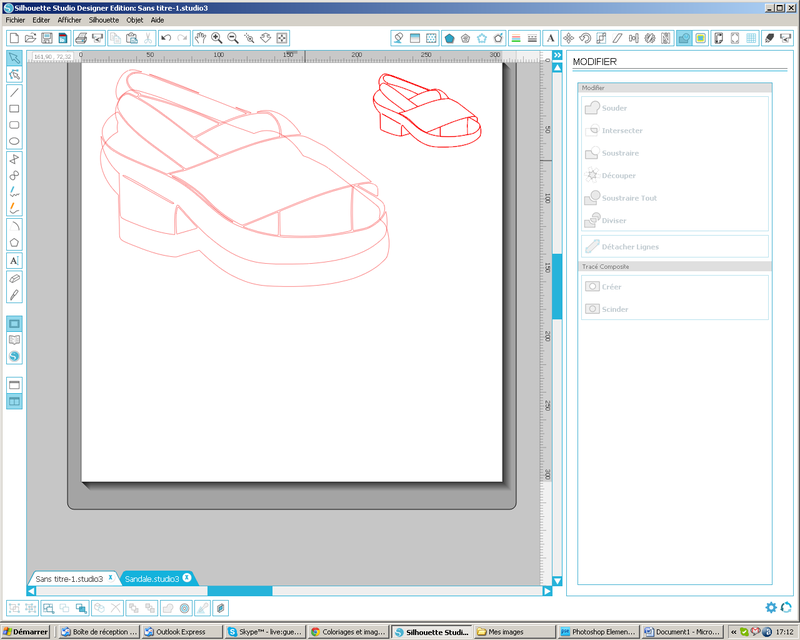Viewport: 800px width, 640px height.
Task: Undo the last action
Action: [166, 38]
